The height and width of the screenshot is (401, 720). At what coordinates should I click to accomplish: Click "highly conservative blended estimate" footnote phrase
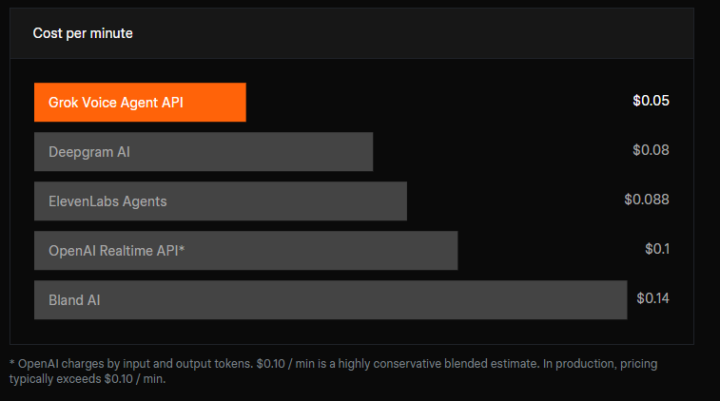420,363
